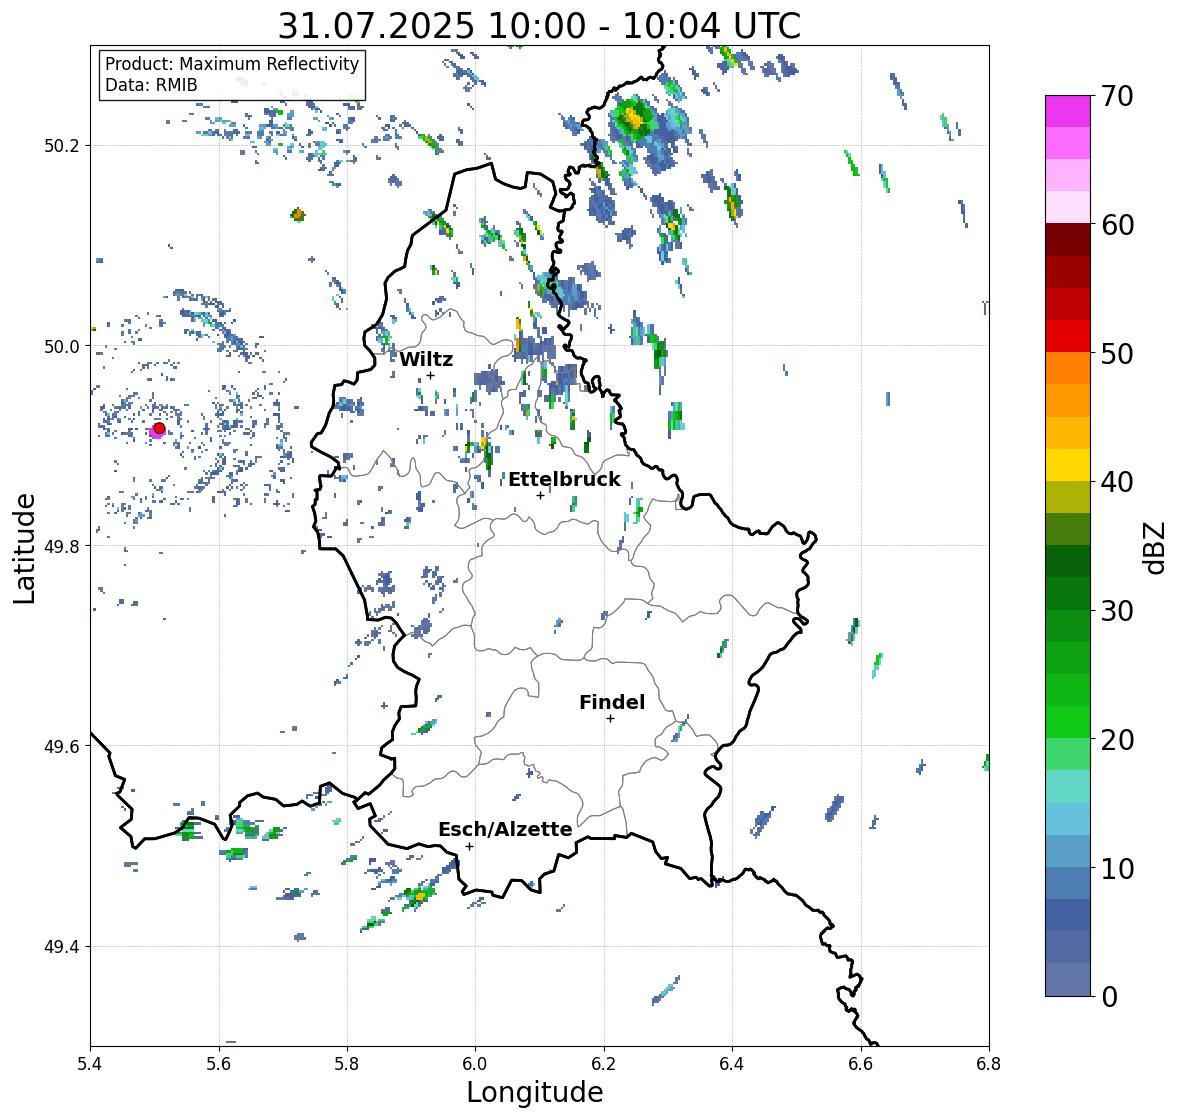Click the x-axis tick label 6.8
Viewport: 1179px width, 1117px height.
989,1063
